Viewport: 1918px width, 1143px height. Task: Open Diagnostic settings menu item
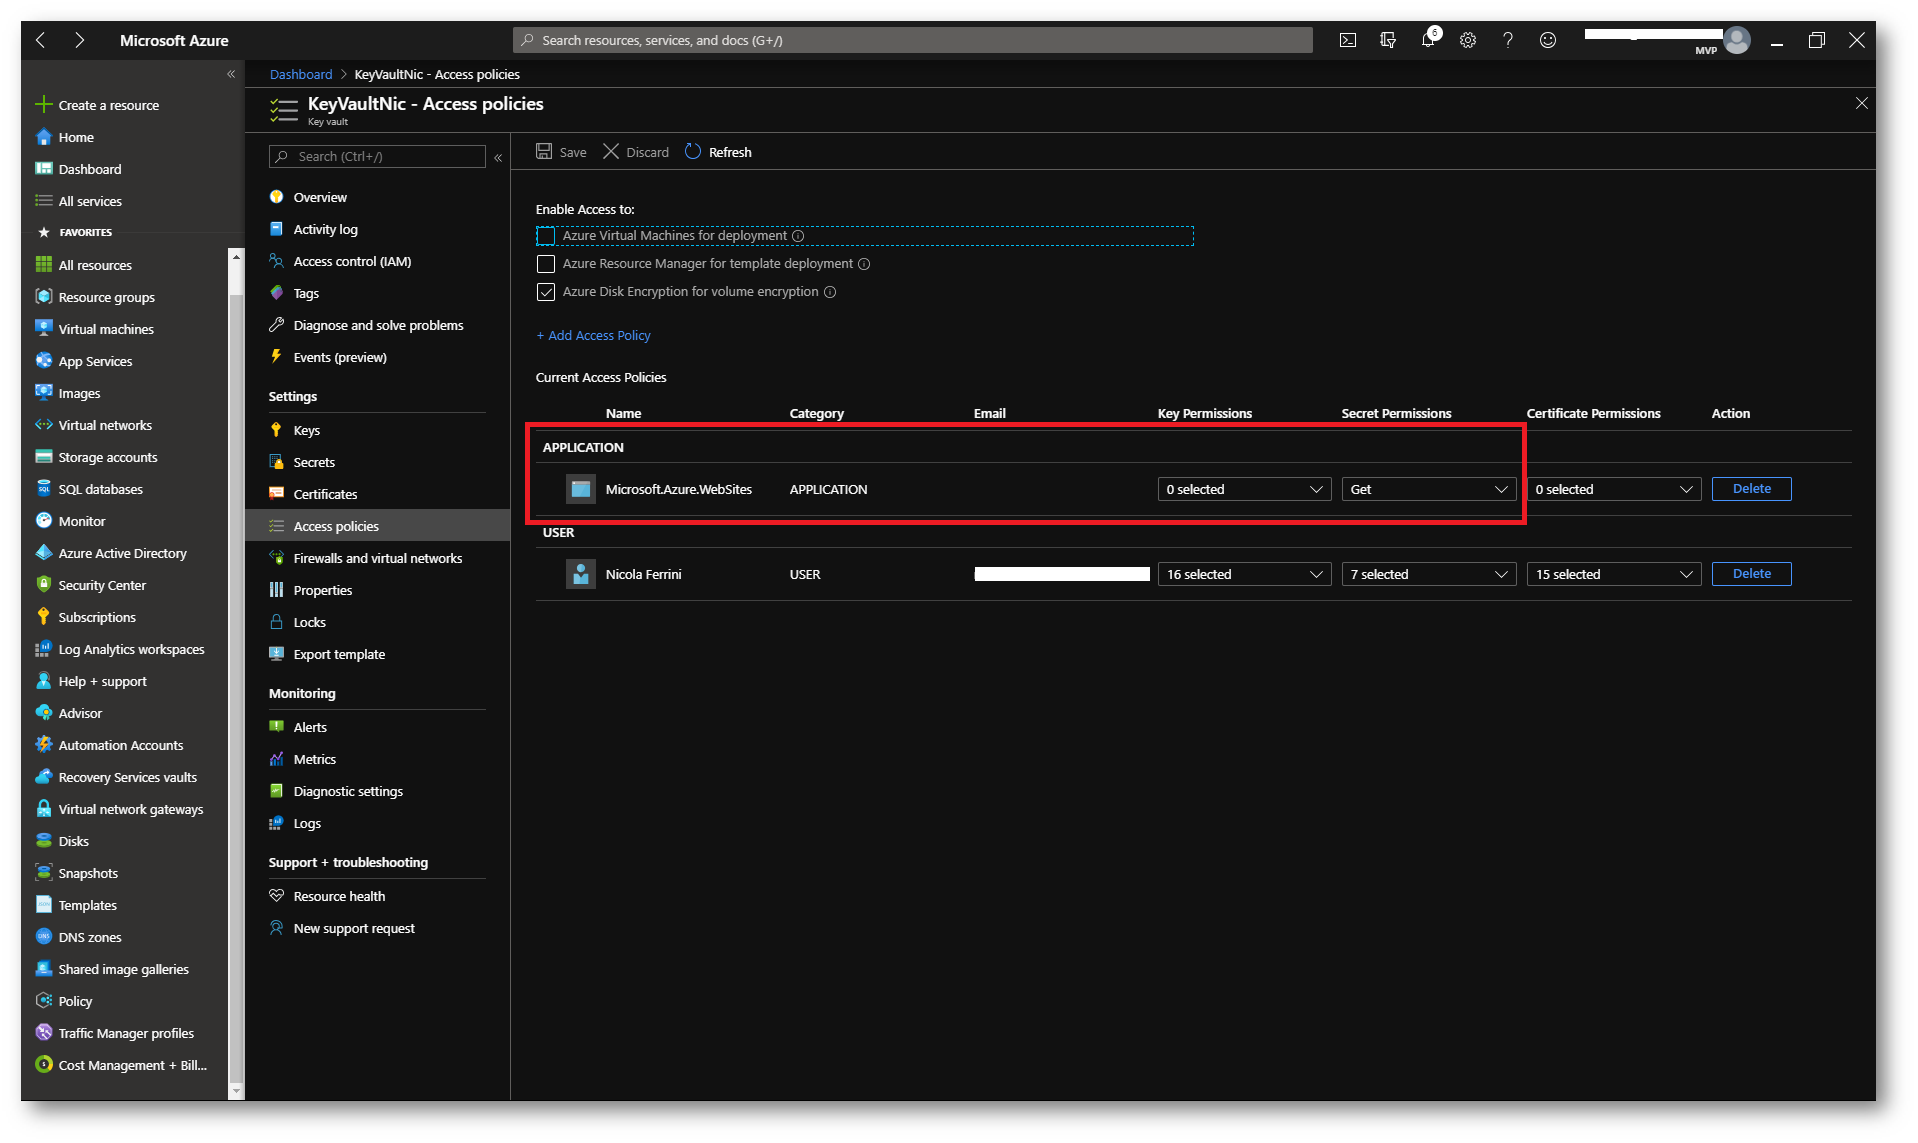(348, 791)
